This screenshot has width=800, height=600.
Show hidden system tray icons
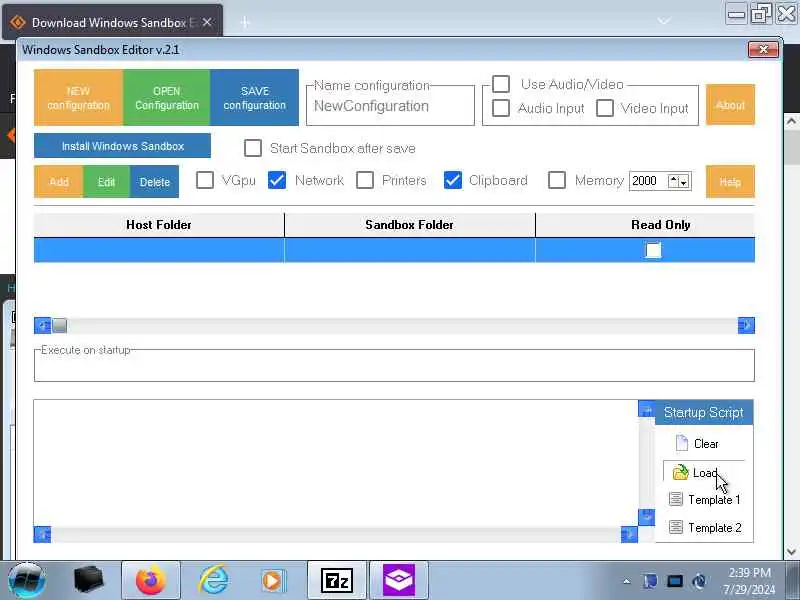pos(627,581)
